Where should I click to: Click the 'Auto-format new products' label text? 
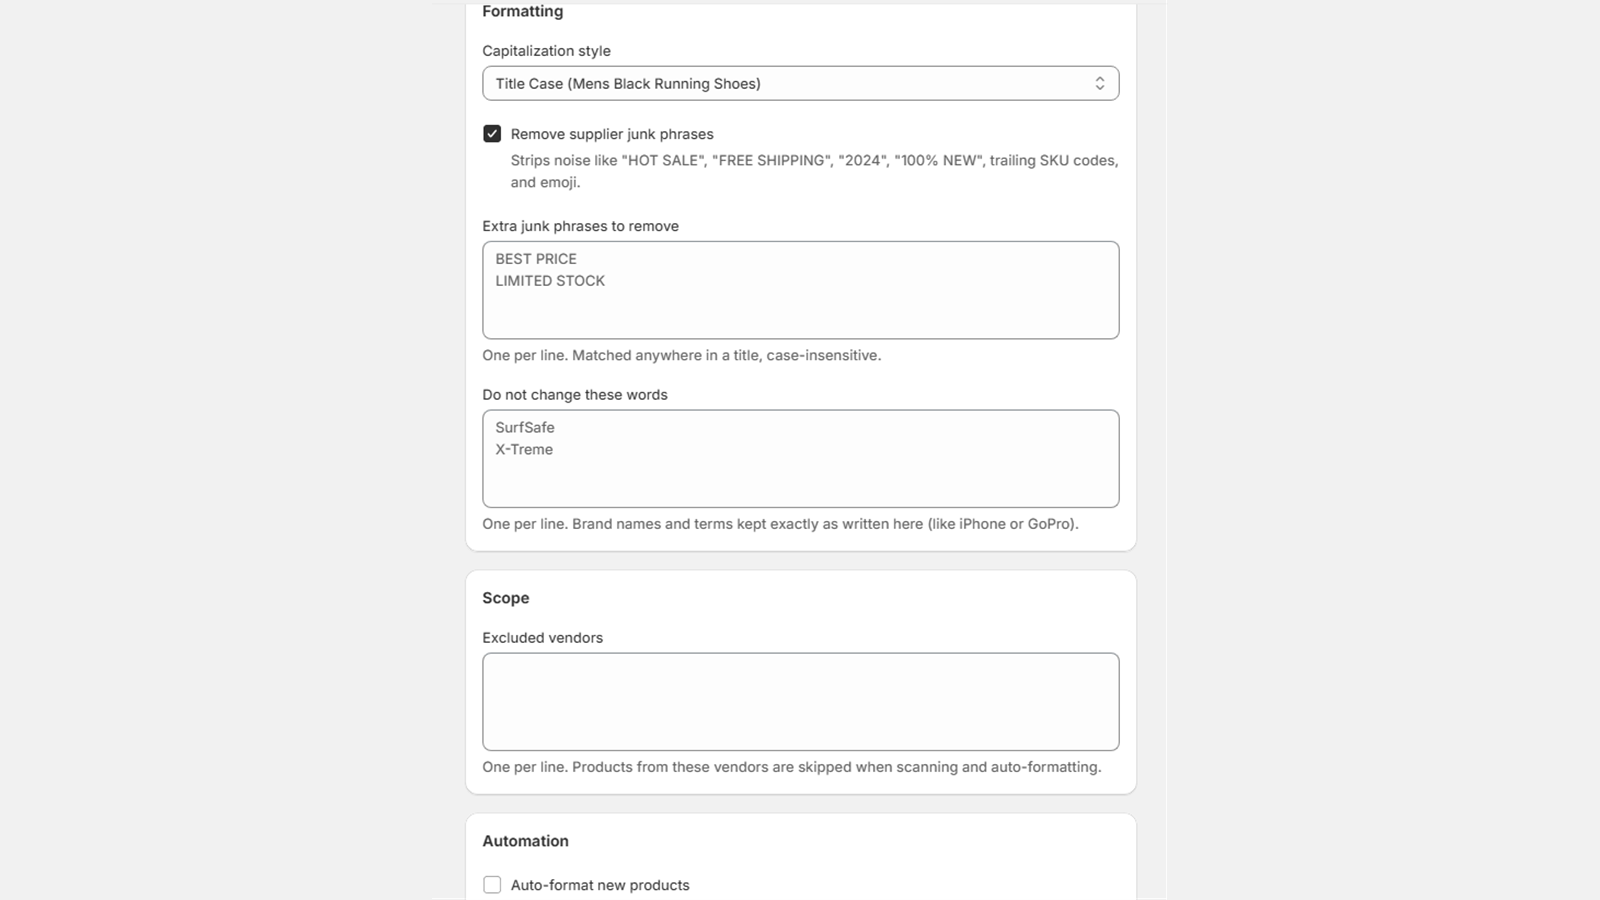pos(600,885)
